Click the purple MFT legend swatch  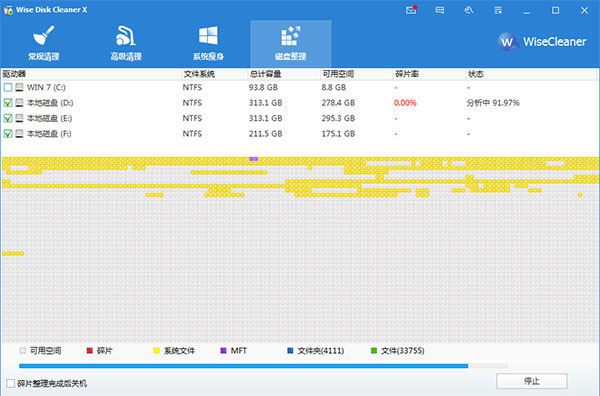point(223,350)
